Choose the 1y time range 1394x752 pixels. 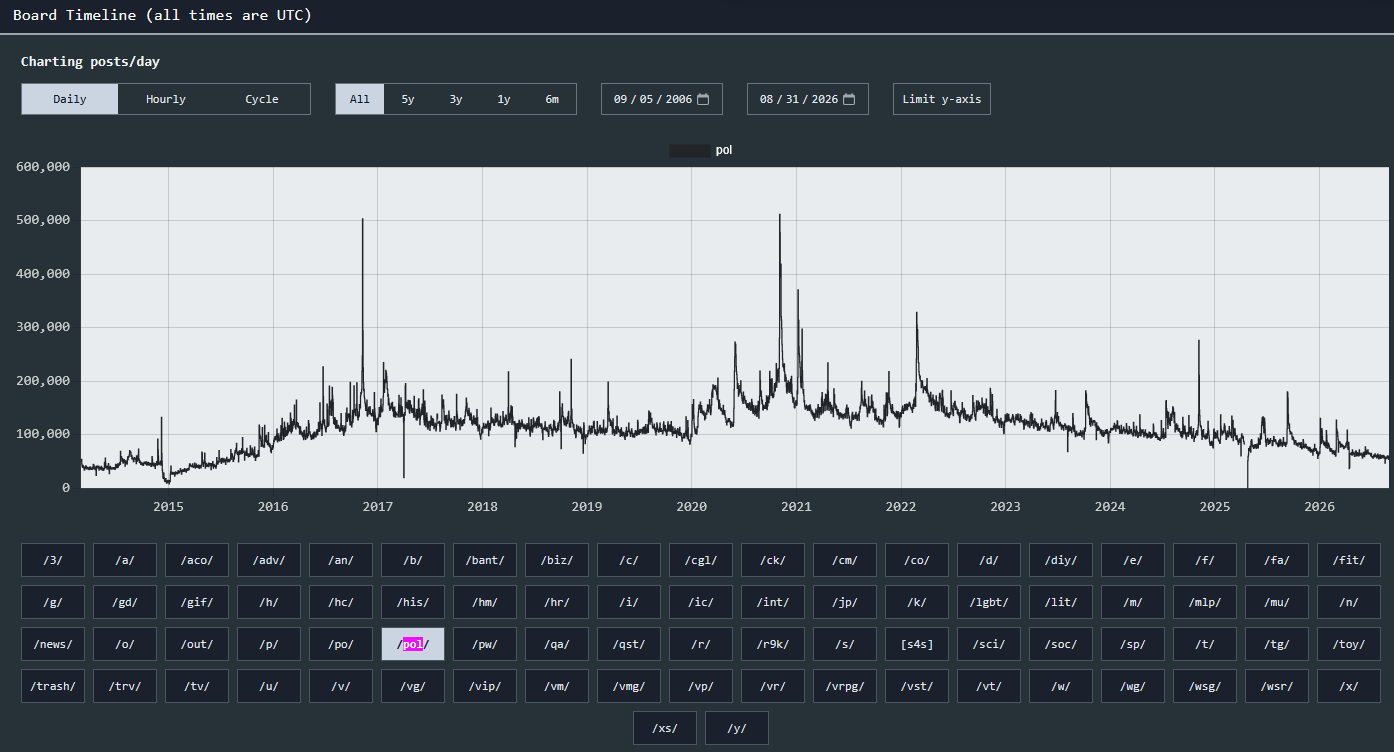(504, 99)
